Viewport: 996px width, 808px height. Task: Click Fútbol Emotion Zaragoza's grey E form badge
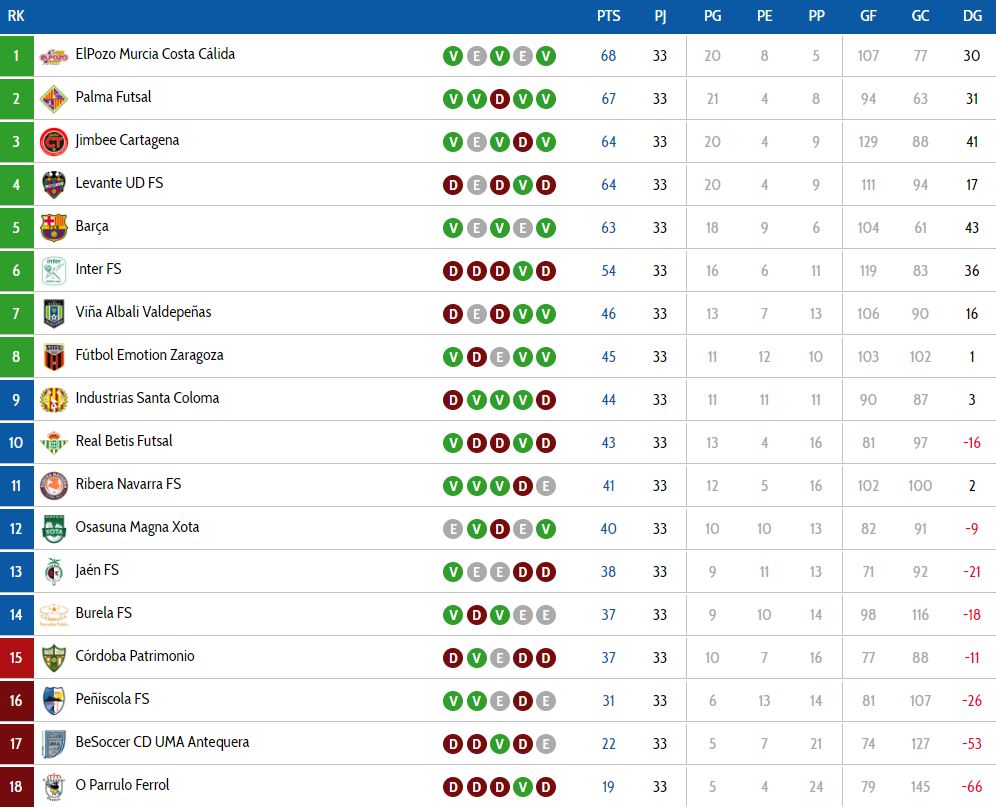point(499,357)
